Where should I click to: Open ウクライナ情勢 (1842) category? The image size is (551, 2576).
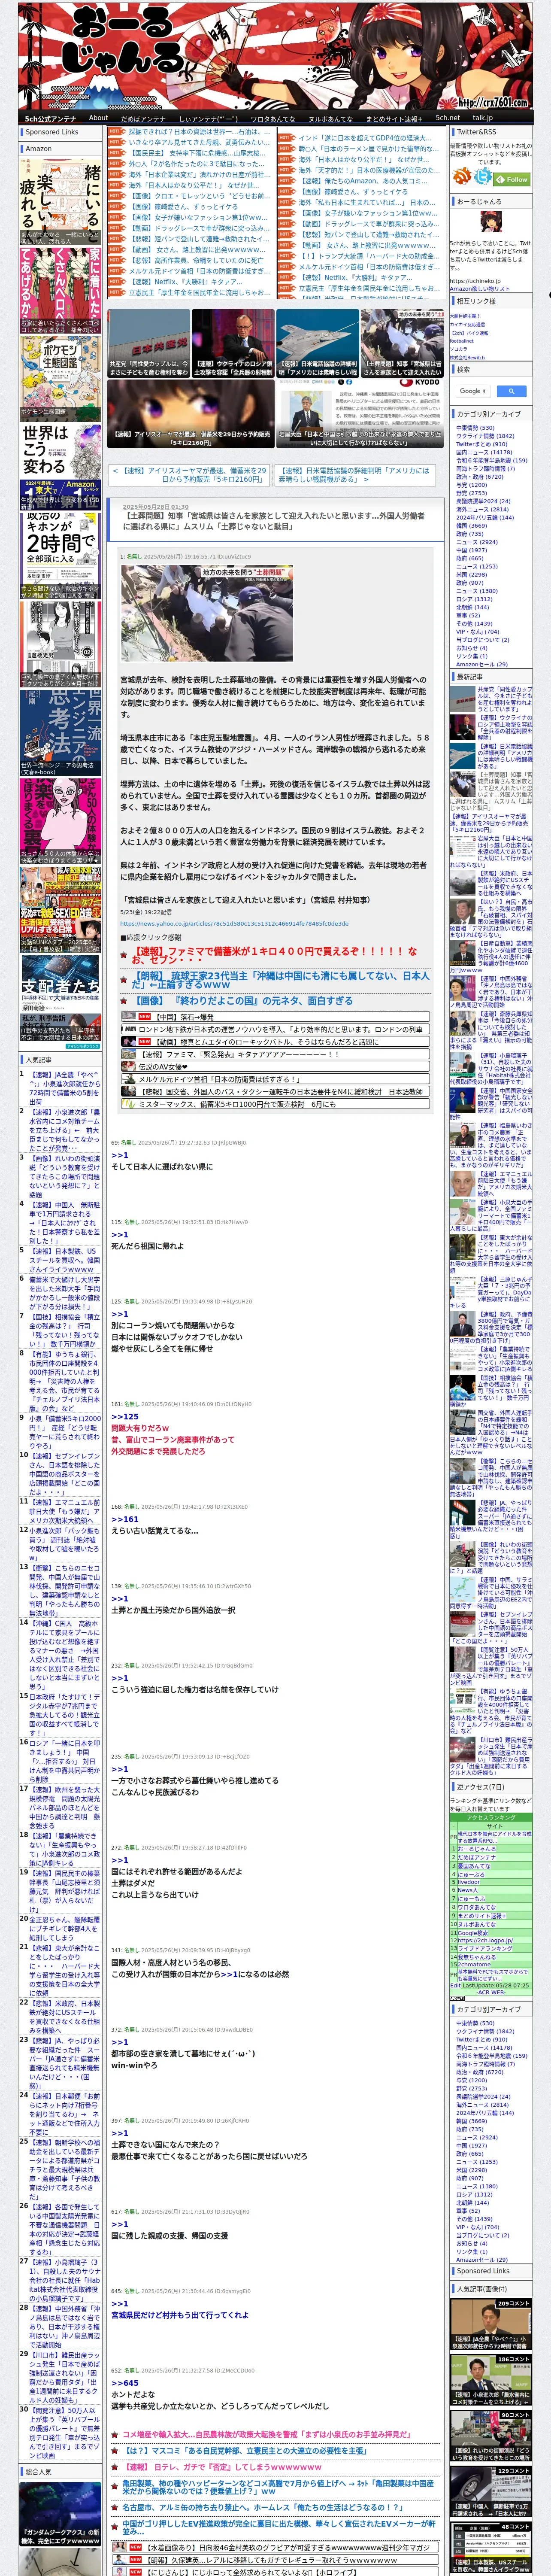point(485,436)
